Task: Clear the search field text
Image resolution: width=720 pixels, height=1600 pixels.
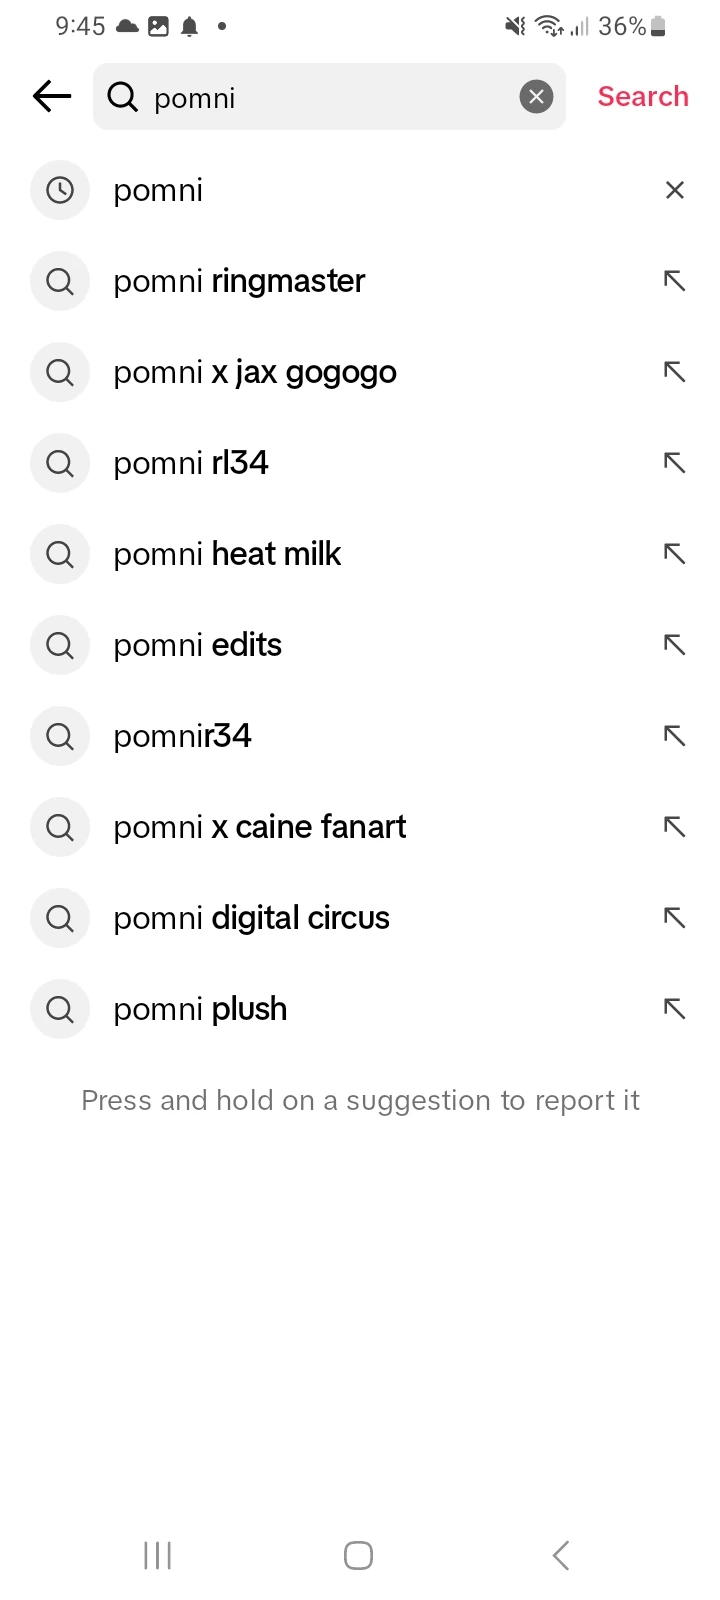Action: (536, 96)
